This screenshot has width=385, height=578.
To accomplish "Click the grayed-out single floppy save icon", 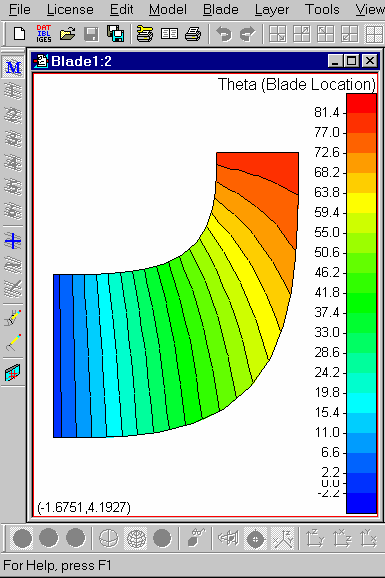I will [x=91, y=34].
